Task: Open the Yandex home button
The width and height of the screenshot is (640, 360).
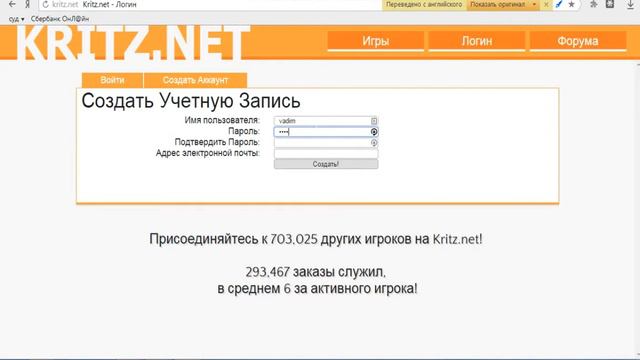Action: pyautogui.click(x=27, y=4)
